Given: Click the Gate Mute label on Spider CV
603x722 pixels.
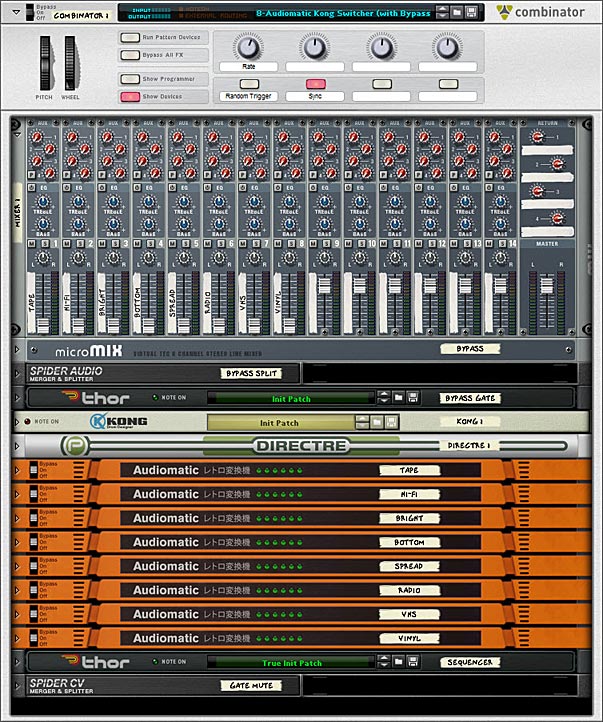Looking at the screenshot, I should [251, 686].
